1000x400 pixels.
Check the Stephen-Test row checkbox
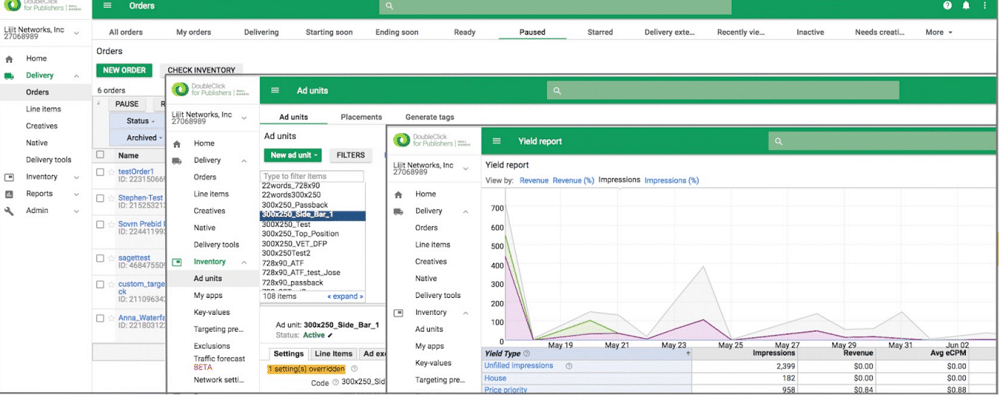[100, 198]
